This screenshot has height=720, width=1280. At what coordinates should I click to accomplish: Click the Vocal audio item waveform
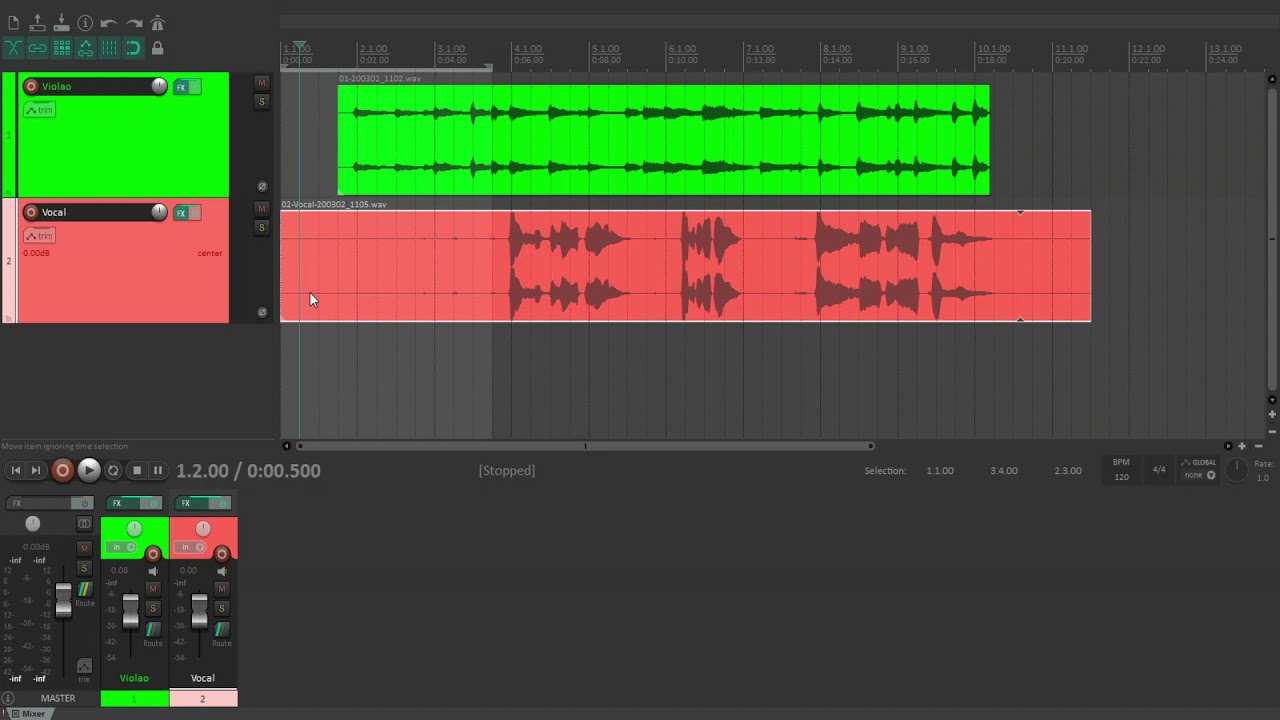coord(685,266)
